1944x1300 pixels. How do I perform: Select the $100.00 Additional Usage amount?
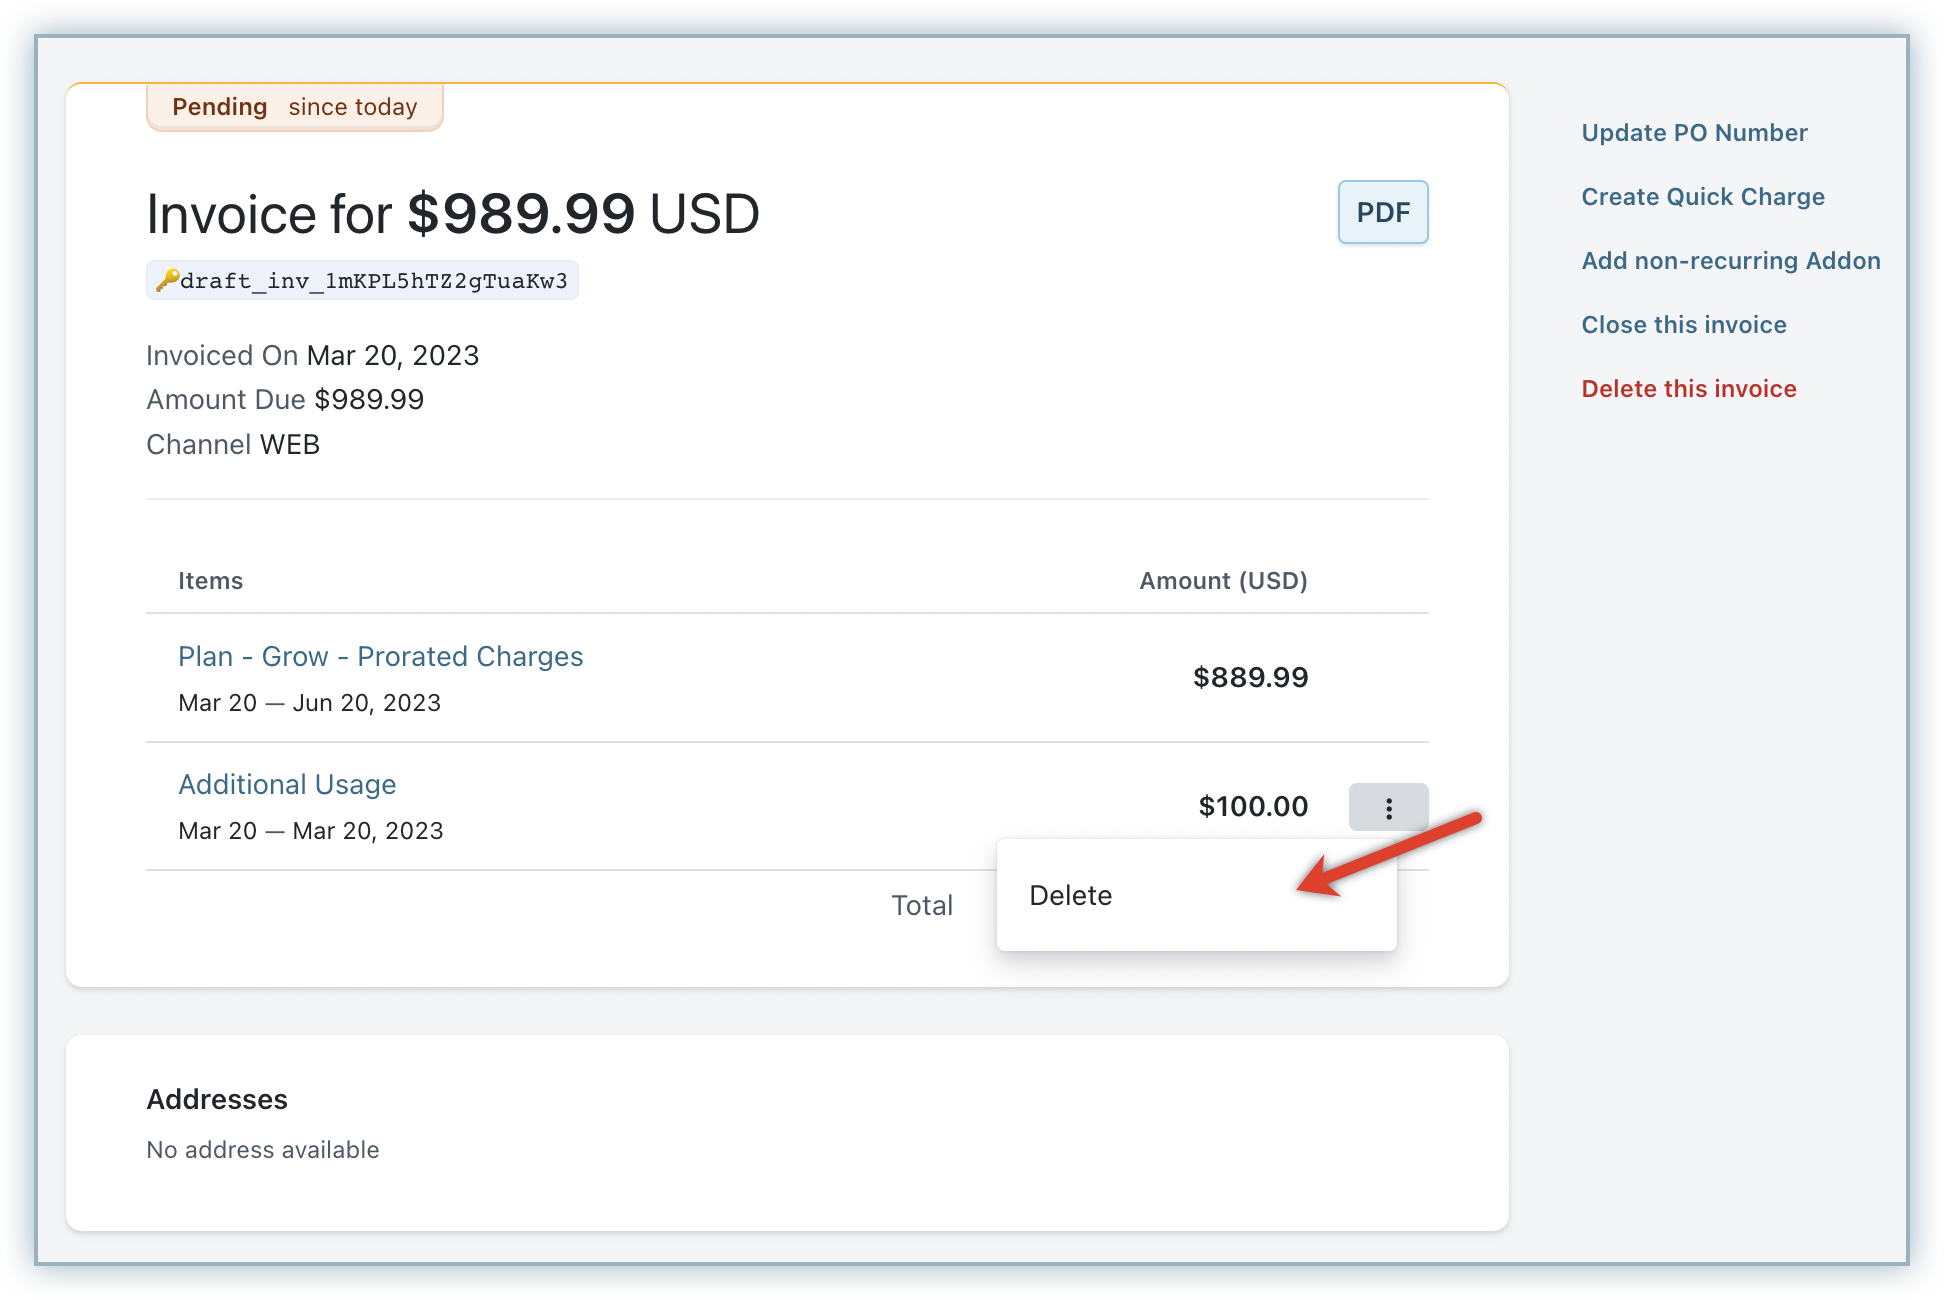coord(1253,806)
